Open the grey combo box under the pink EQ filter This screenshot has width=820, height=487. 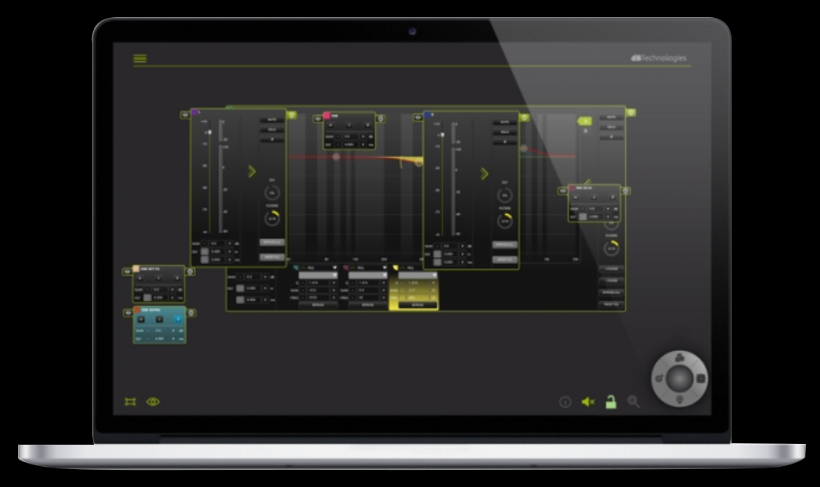click(368, 275)
